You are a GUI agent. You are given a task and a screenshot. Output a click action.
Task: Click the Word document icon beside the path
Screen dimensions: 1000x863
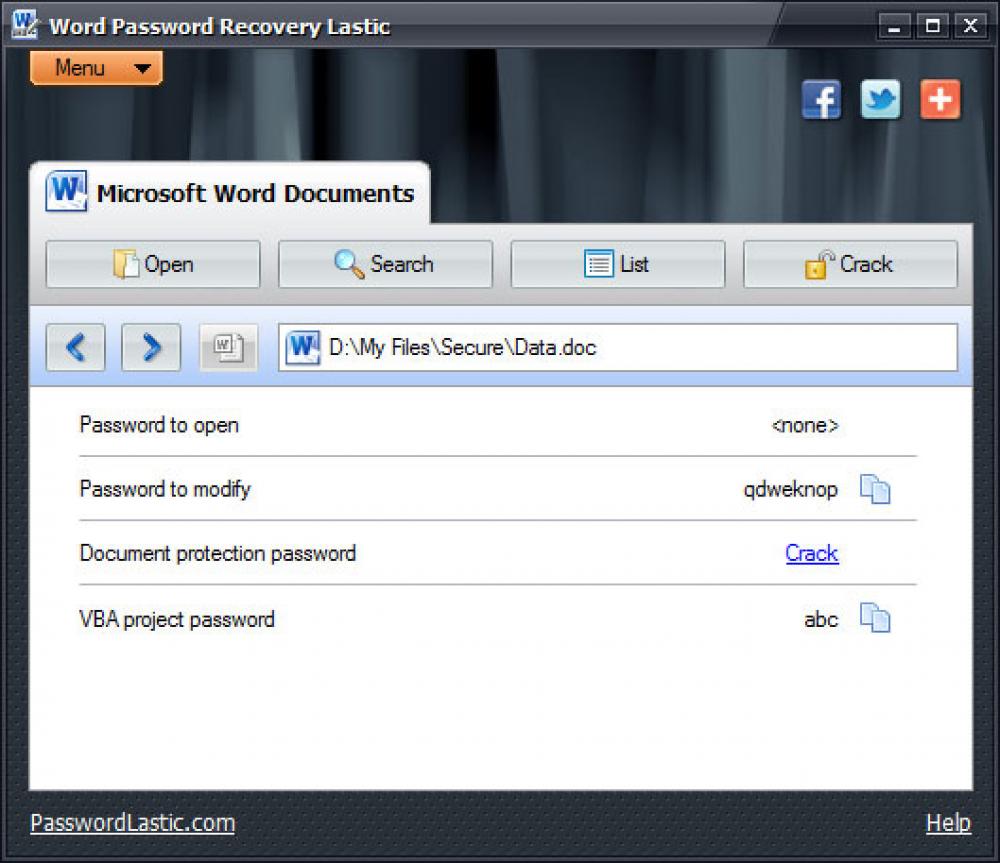coord(227,347)
